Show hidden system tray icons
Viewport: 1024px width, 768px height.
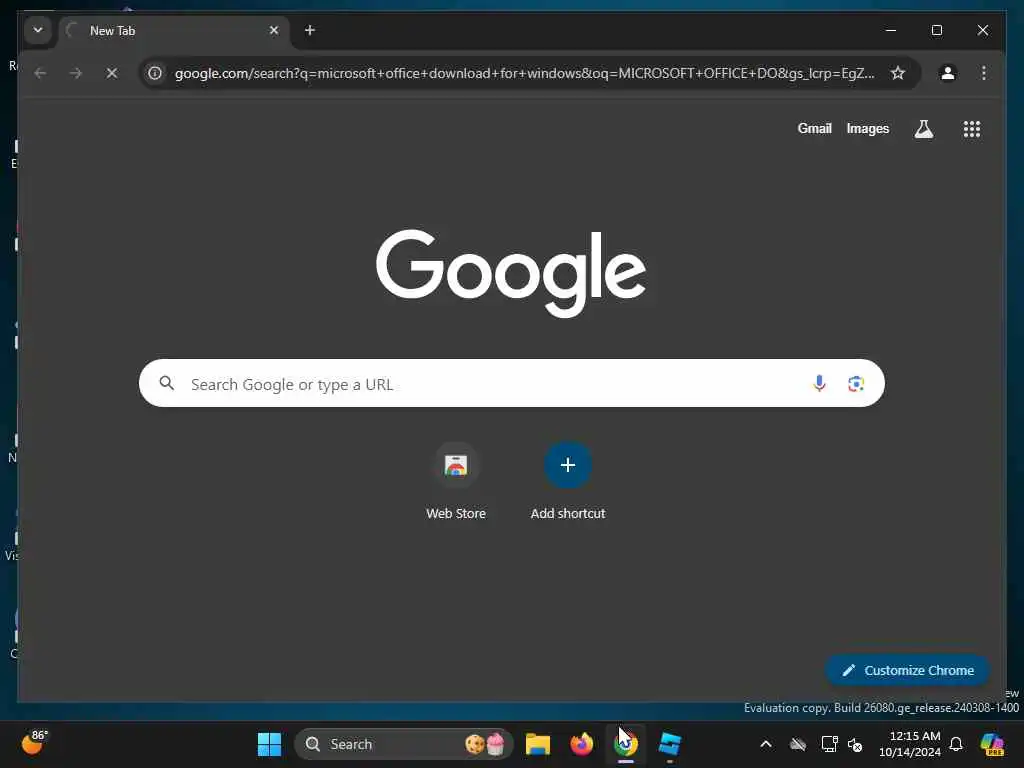pyautogui.click(x=765, y=744)
